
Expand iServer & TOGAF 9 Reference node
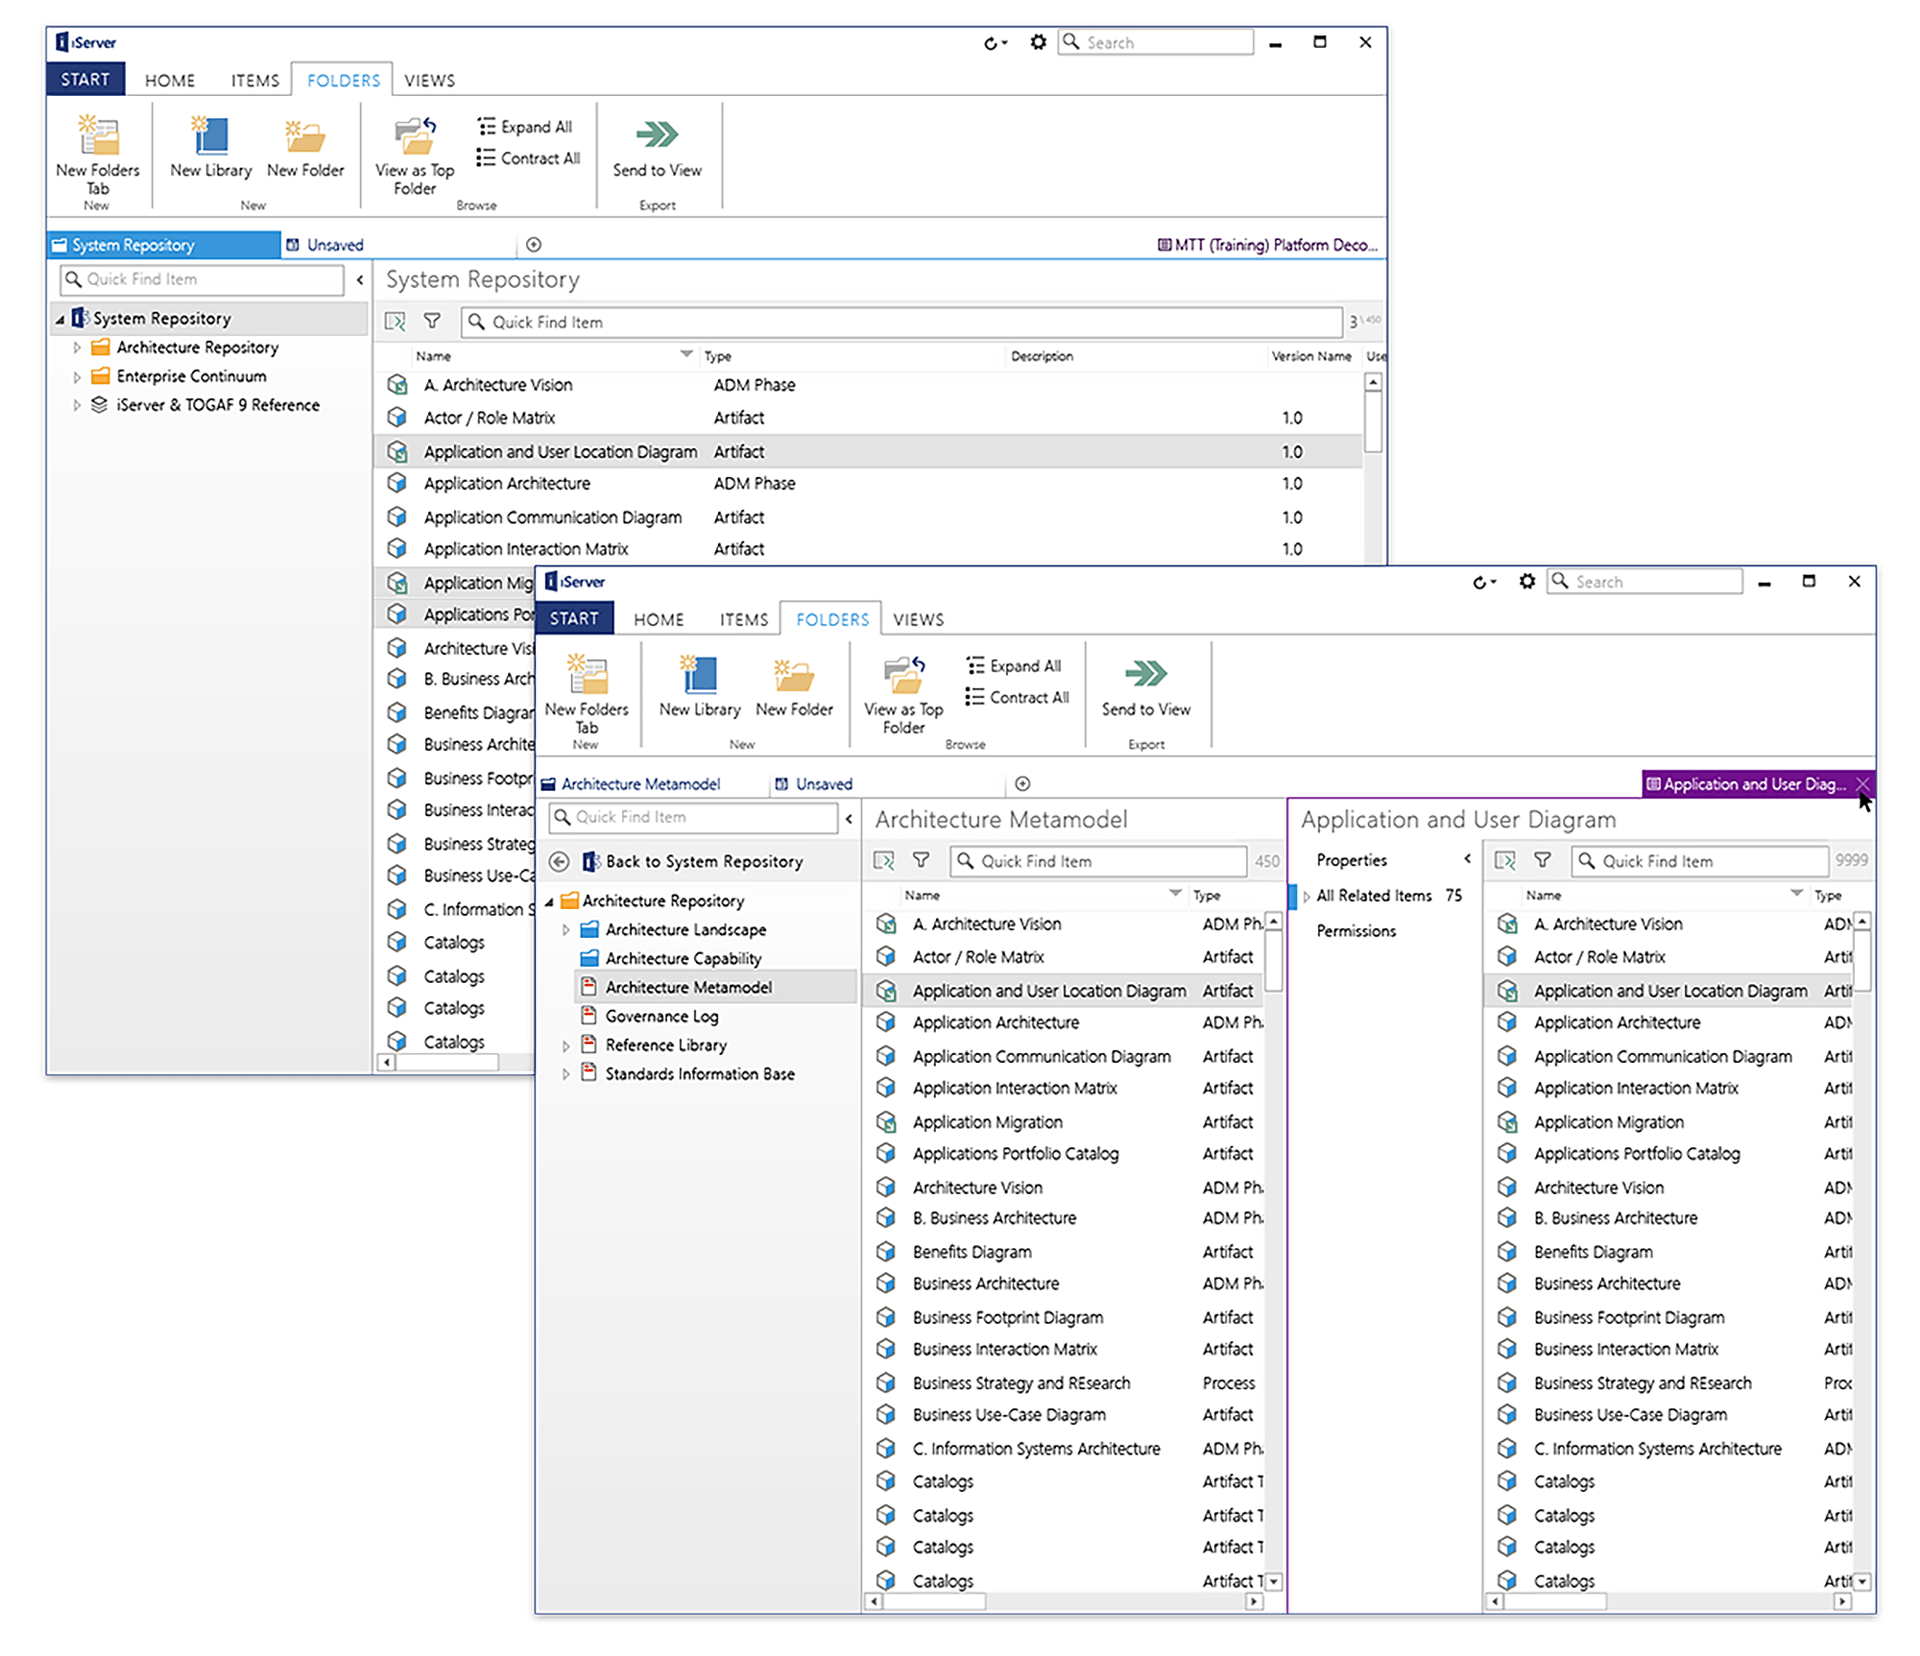coord(76,405)
